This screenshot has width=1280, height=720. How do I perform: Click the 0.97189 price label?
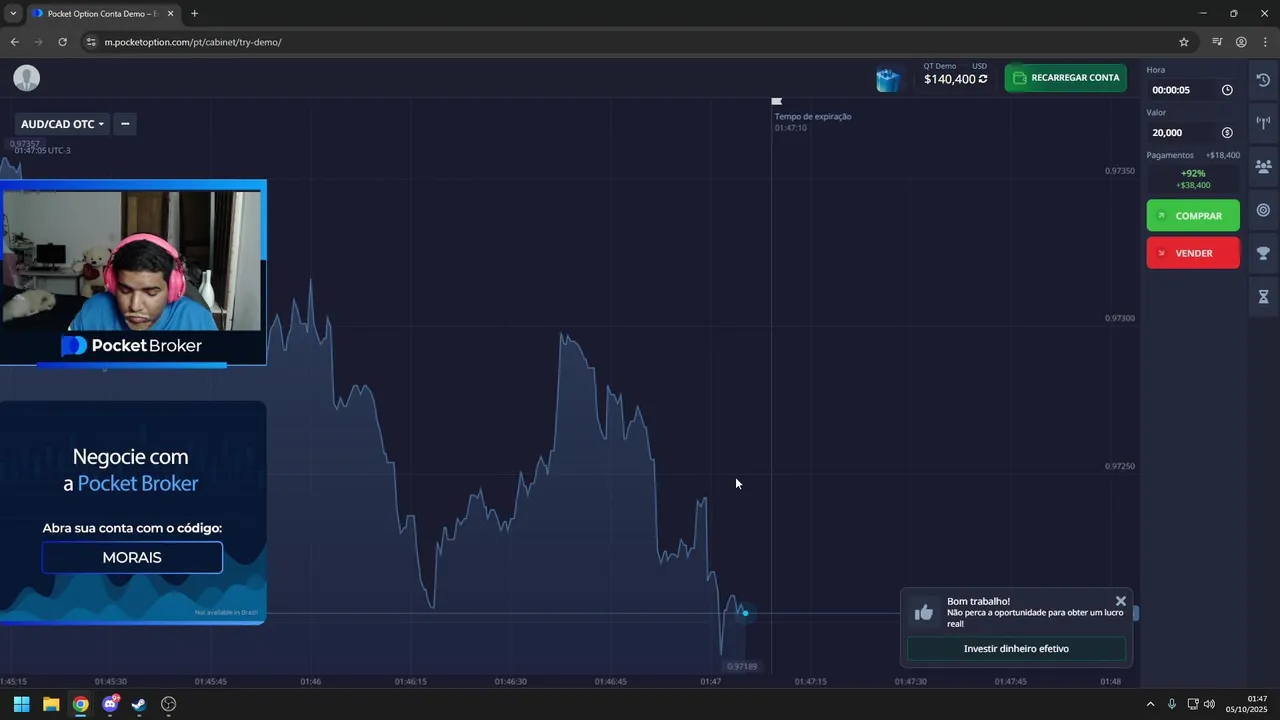click(741, 666)
